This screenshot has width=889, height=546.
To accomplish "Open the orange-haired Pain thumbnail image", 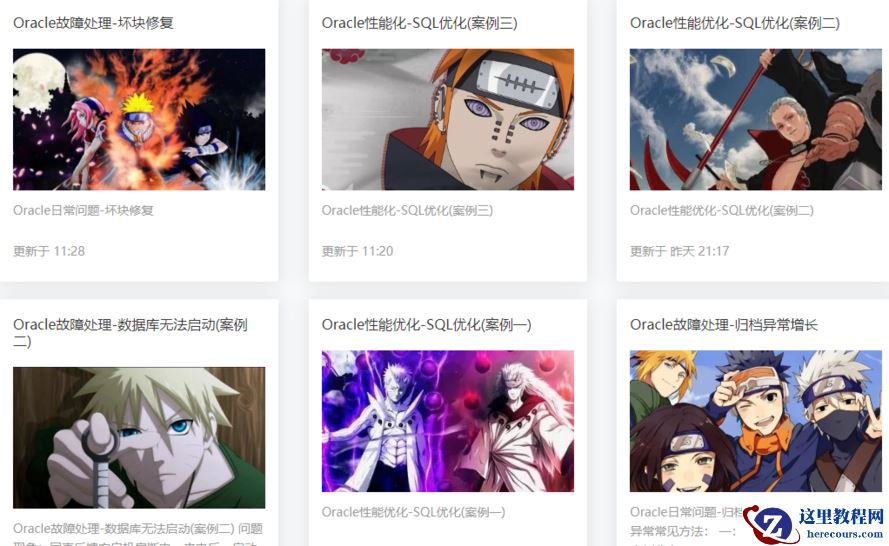I will (447, 119).
